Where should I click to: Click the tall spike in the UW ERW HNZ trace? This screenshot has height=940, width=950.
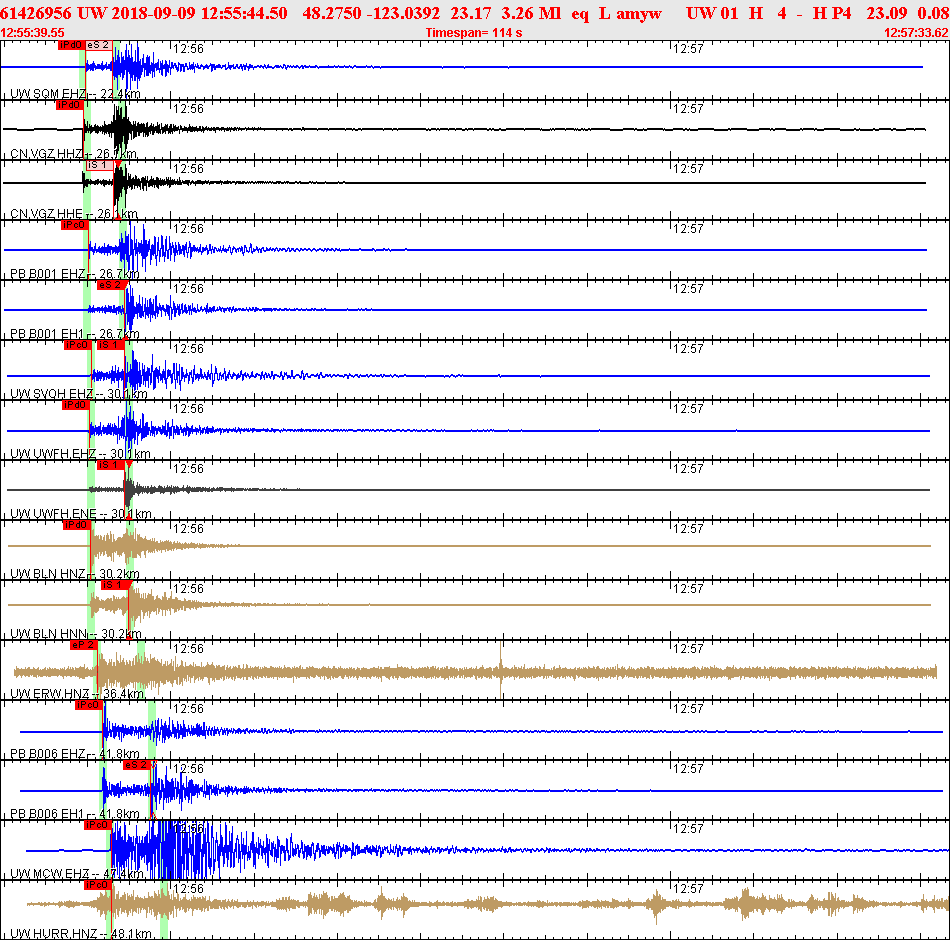pyautogui.click(x=500, y=668)
